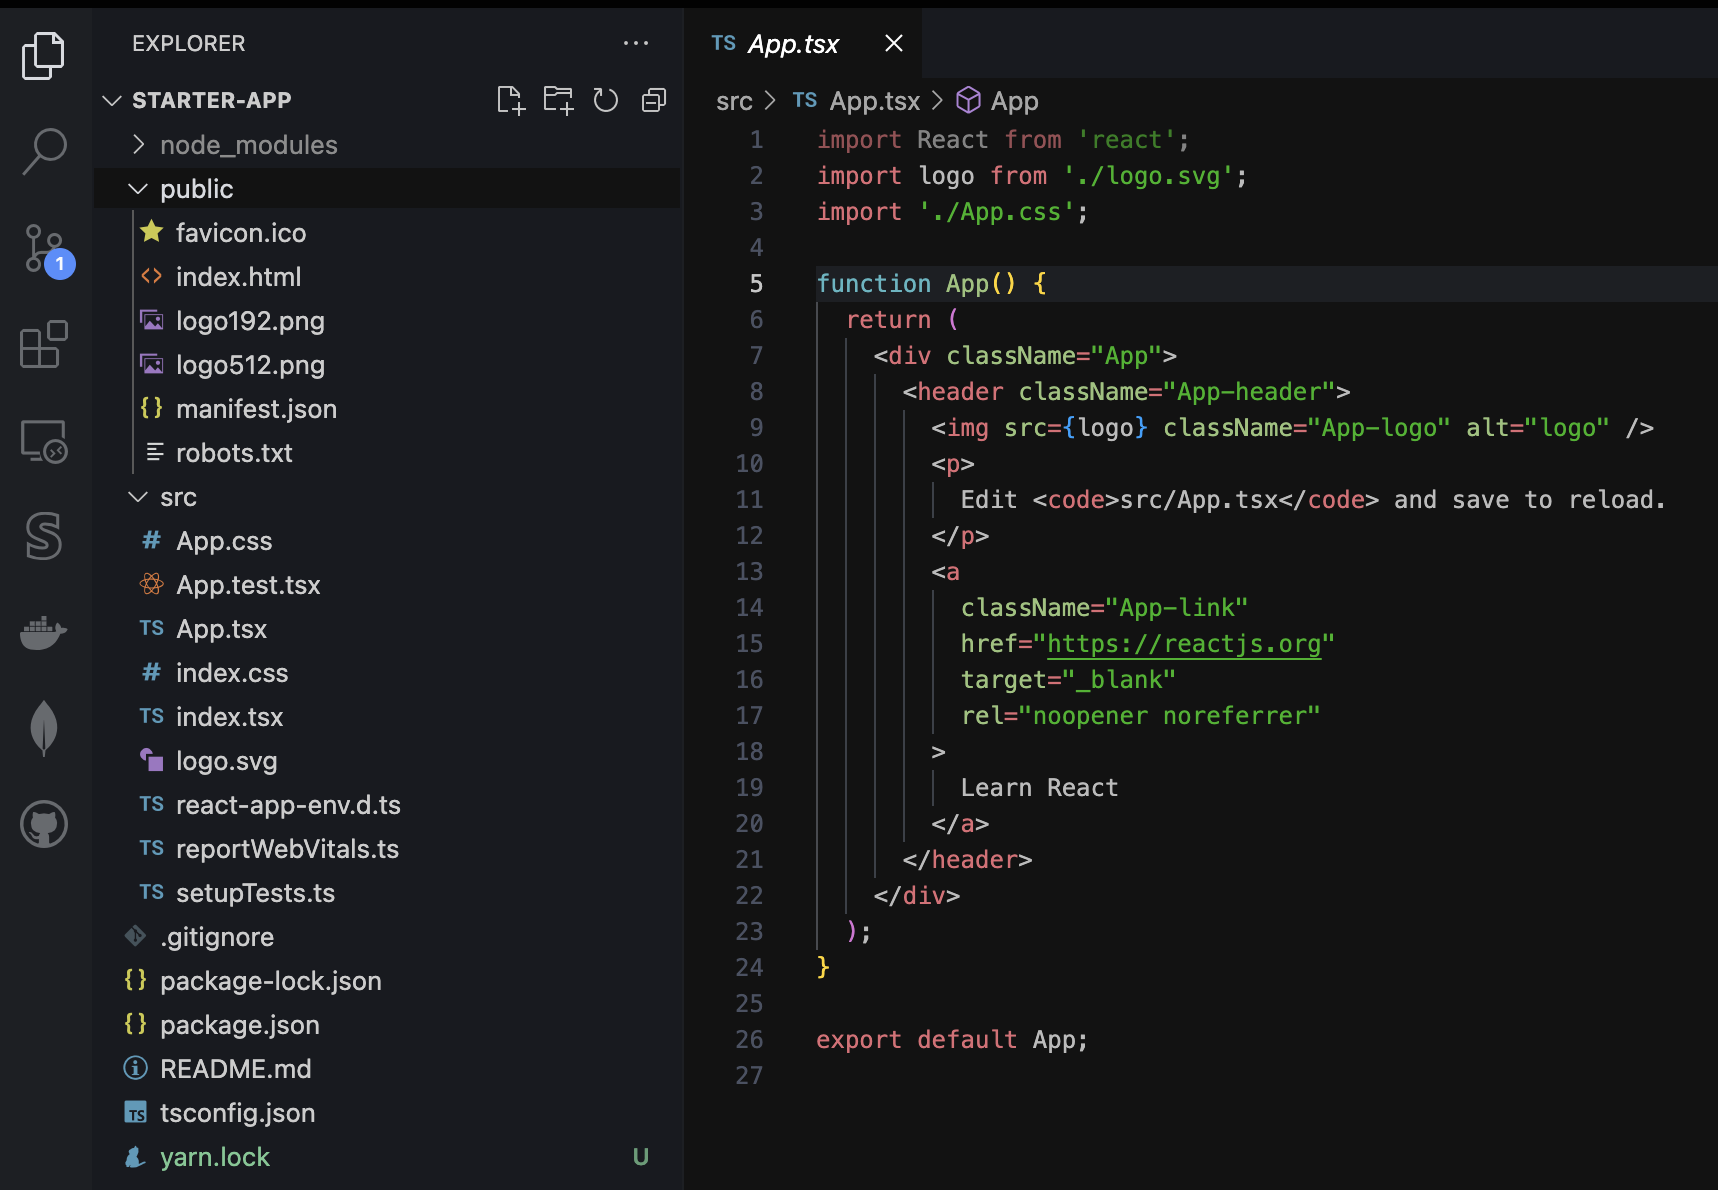Open logo.svg file
Viewport: 1718px width, 1190px height.
[x=388, y=761]
